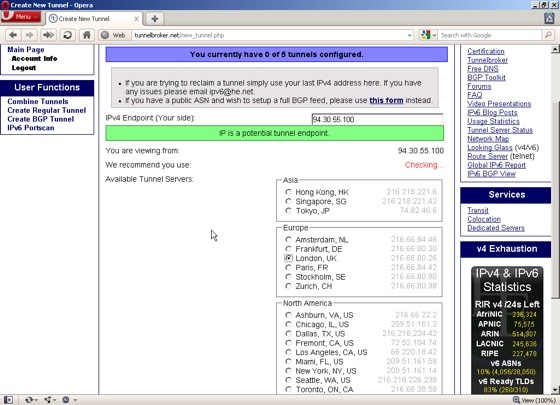Select Tokyo, JP tunnel server

click(288, 211)
